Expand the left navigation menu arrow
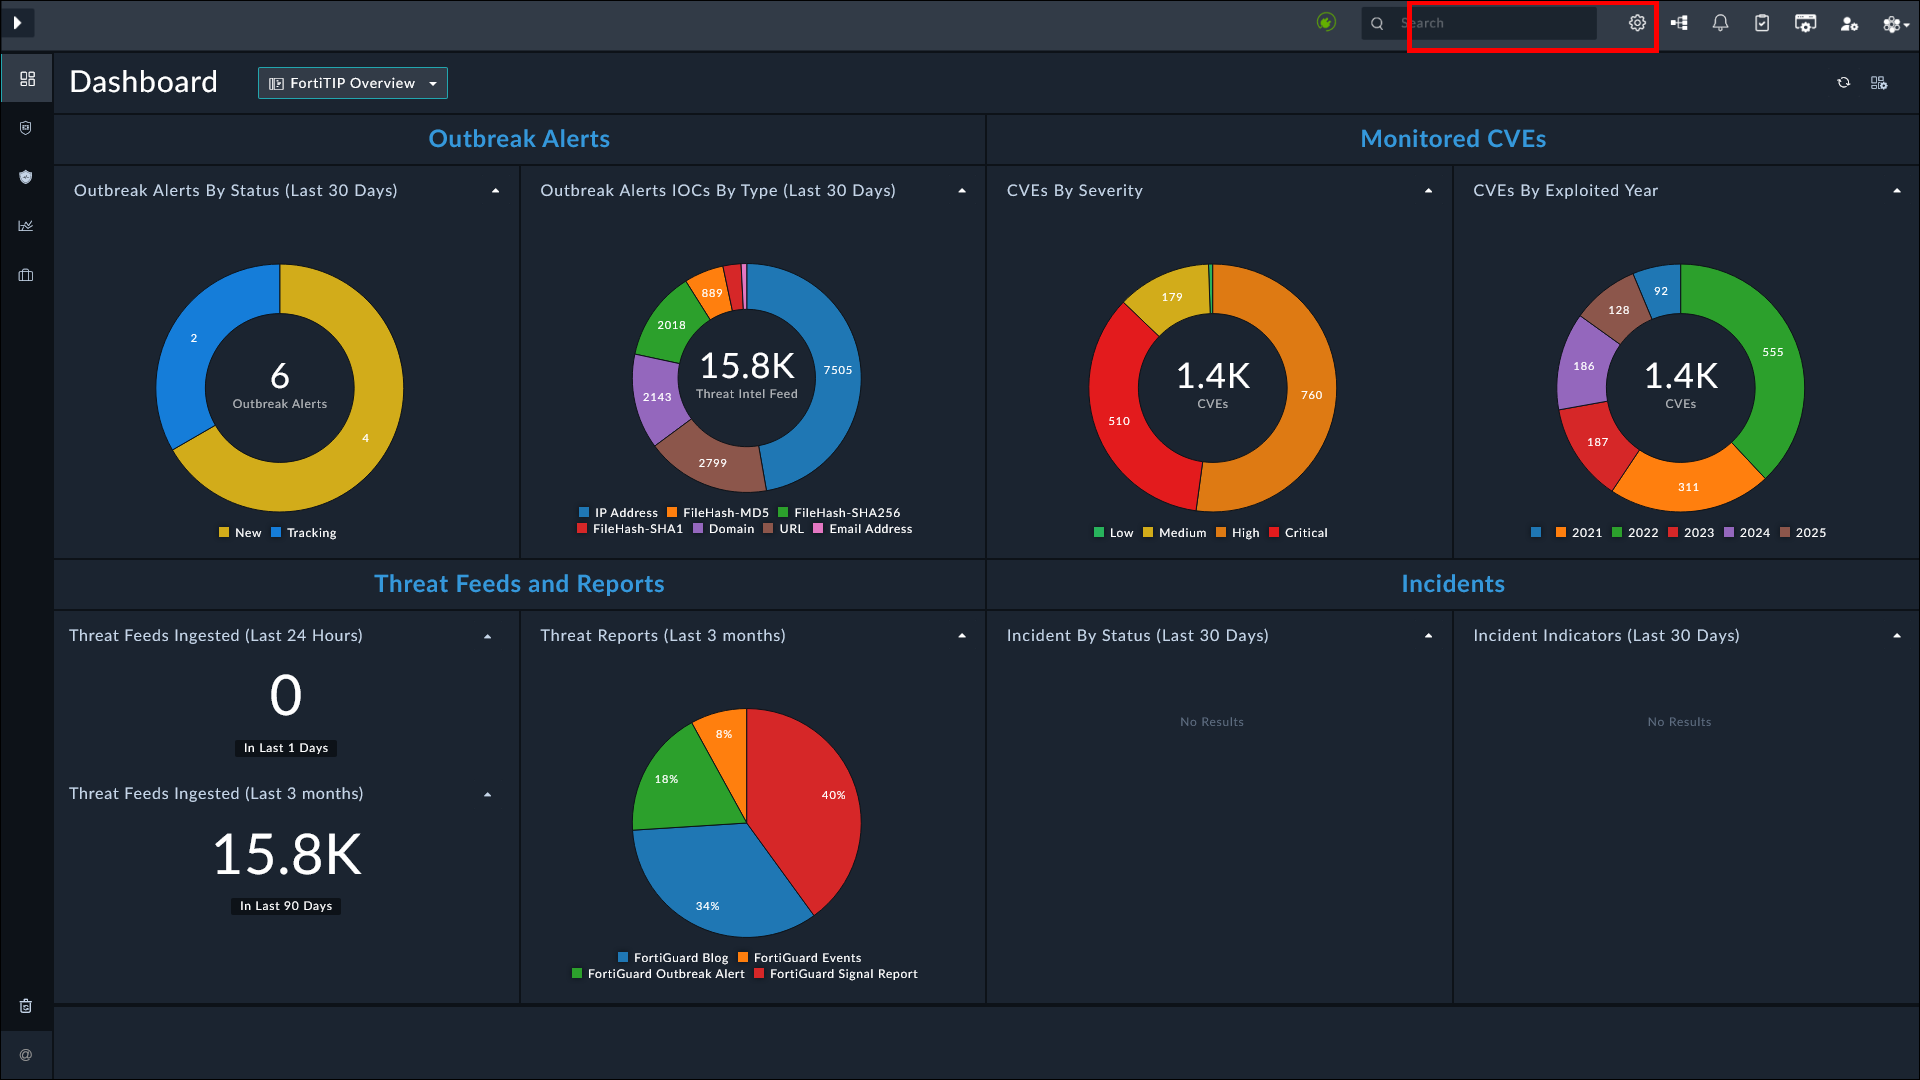Image resolution: width=1920 pixels, height=1080 pixels. coord(17,22)
